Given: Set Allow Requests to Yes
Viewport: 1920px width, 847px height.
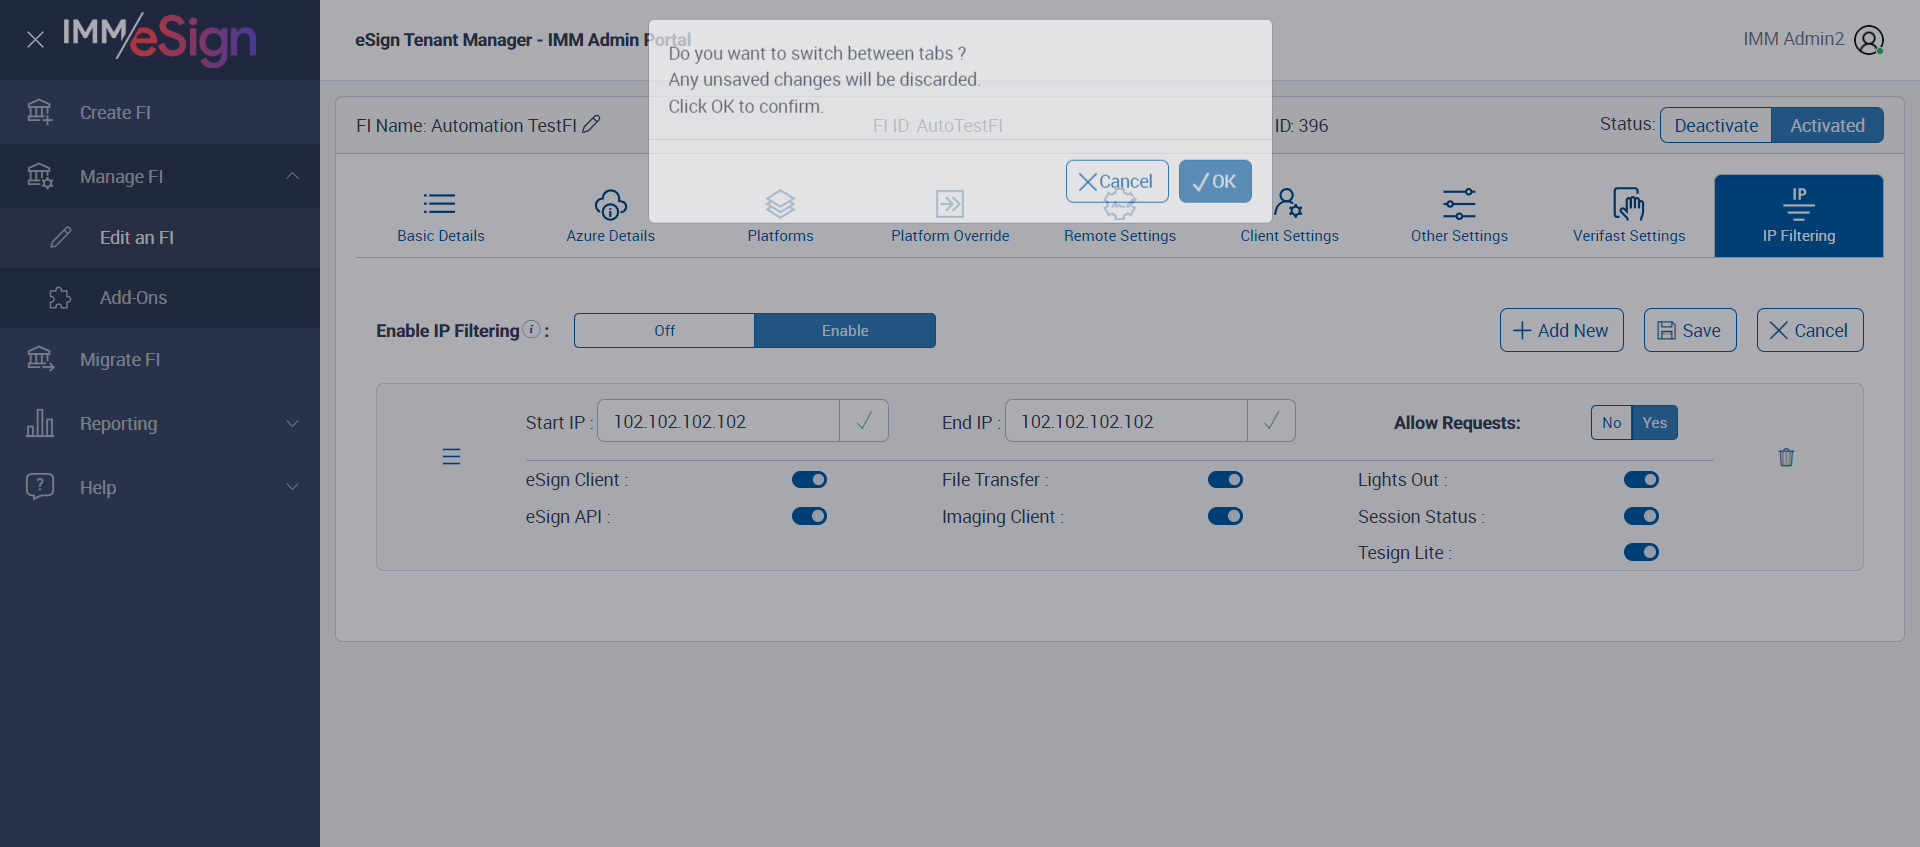Looking at the screenshot, I should coord(1654,423).
